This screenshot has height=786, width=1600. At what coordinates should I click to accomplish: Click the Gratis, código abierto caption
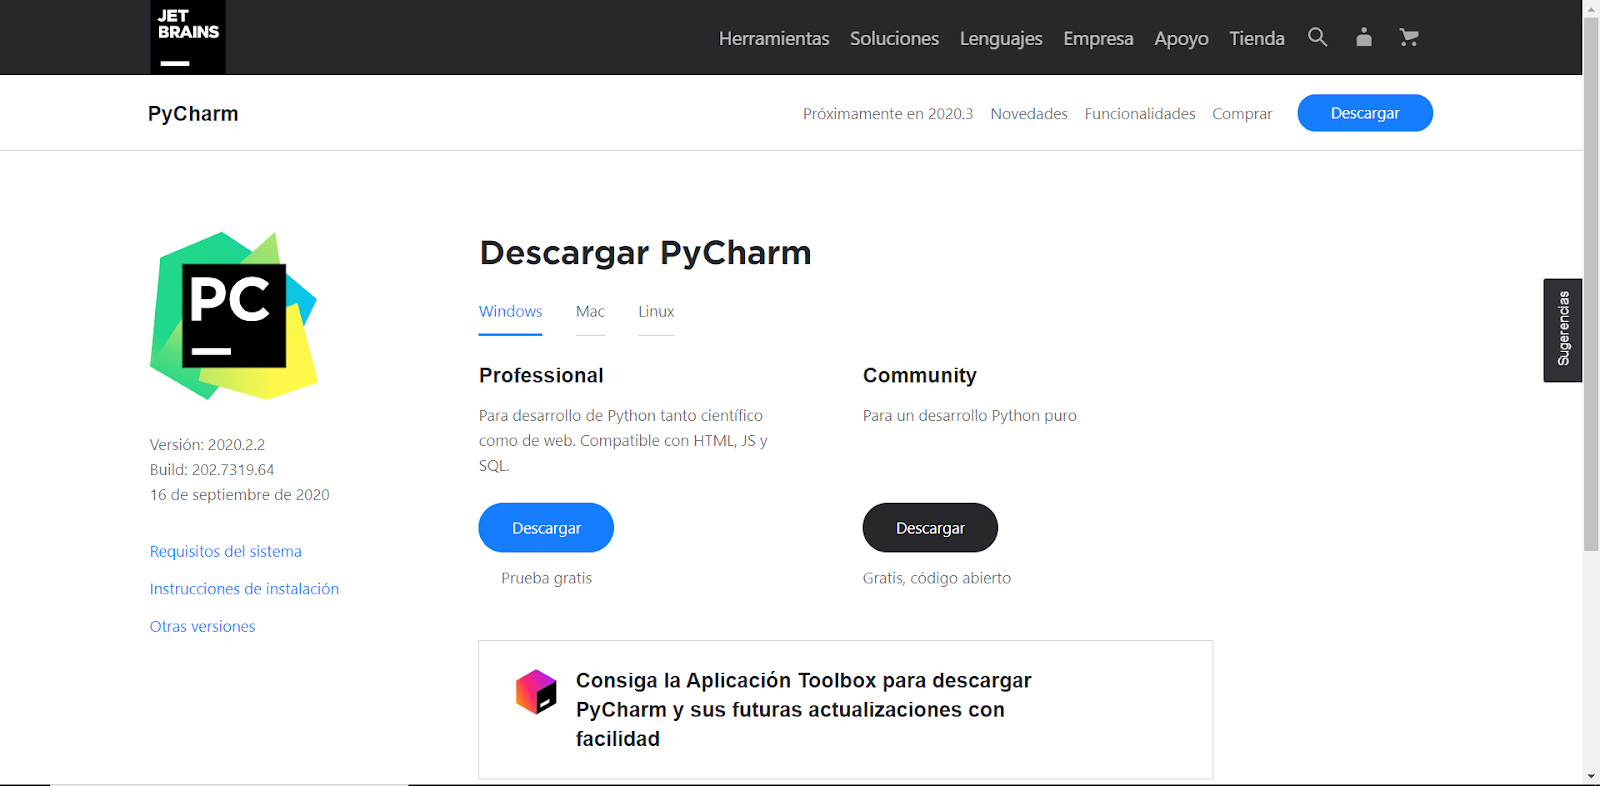coord(937,578)
